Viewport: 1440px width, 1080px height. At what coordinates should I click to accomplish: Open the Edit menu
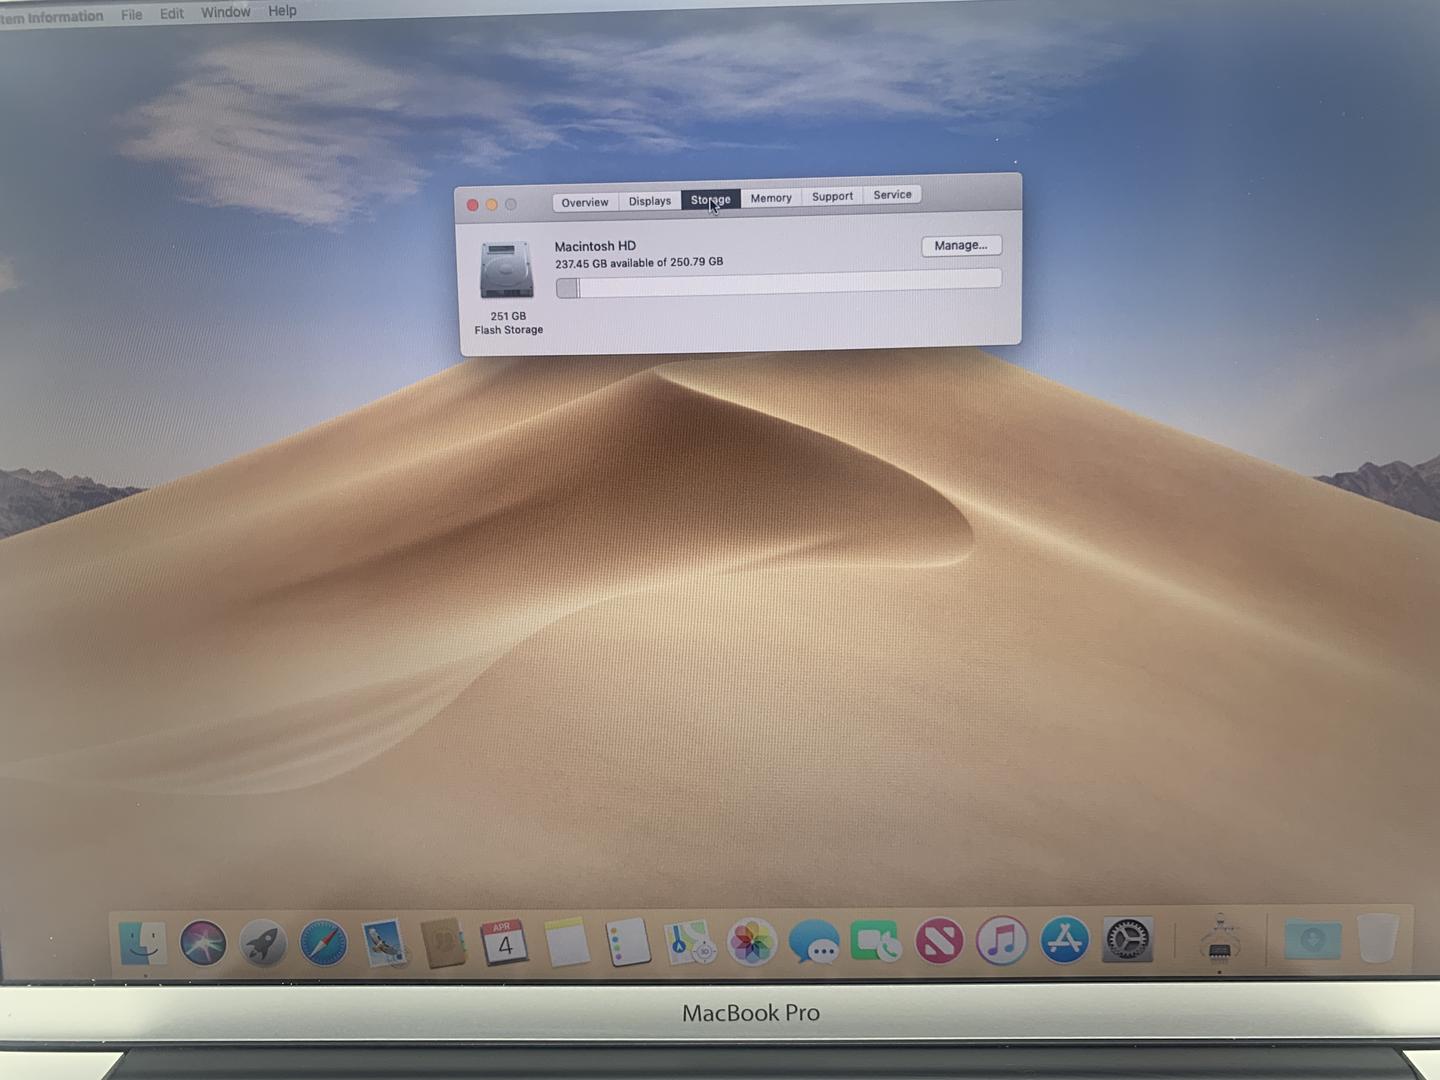click(x=172, y=13)
